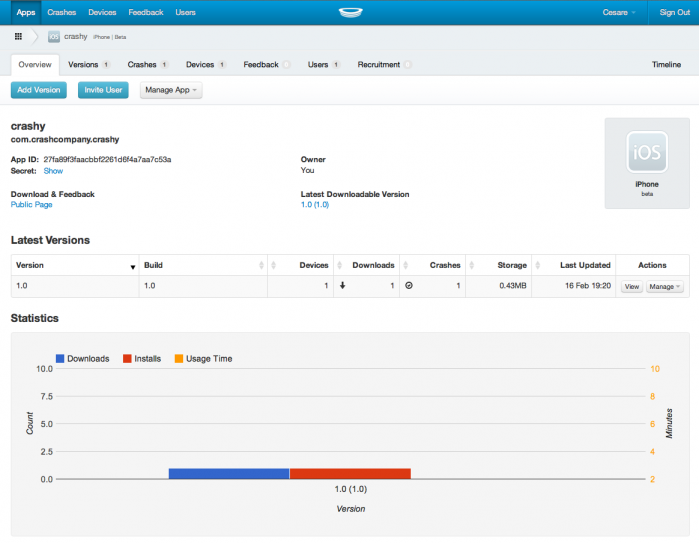Open the Manage dropdown for version 1.0
This screenshot has height=543, width=699.
[665, 287]
